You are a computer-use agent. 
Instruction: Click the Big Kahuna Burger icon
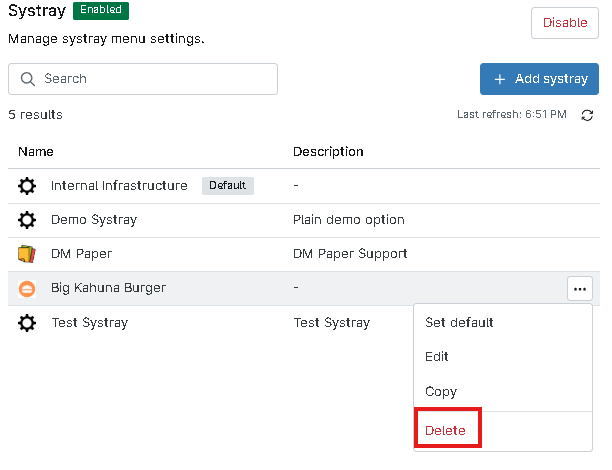pos(27,288)
